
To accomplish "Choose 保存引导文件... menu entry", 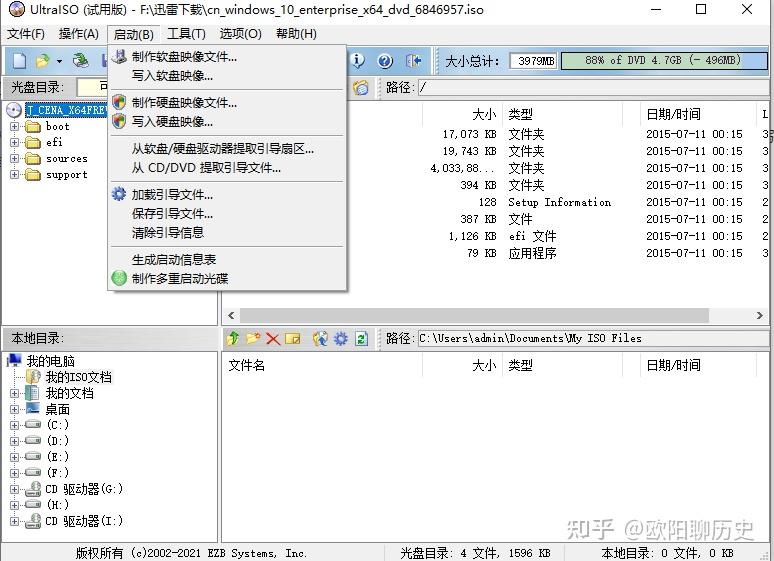I will coord(227,213).
